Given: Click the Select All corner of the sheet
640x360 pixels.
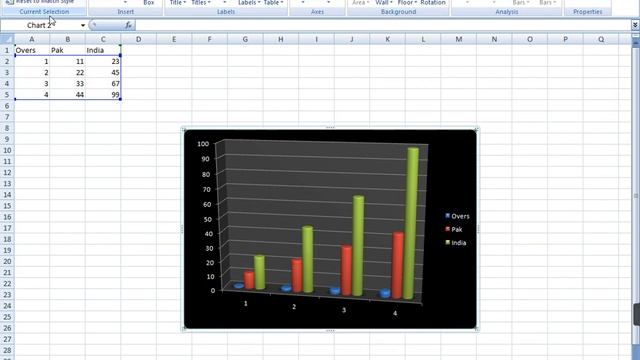Looking at the screenshot, I should [7, 39].
